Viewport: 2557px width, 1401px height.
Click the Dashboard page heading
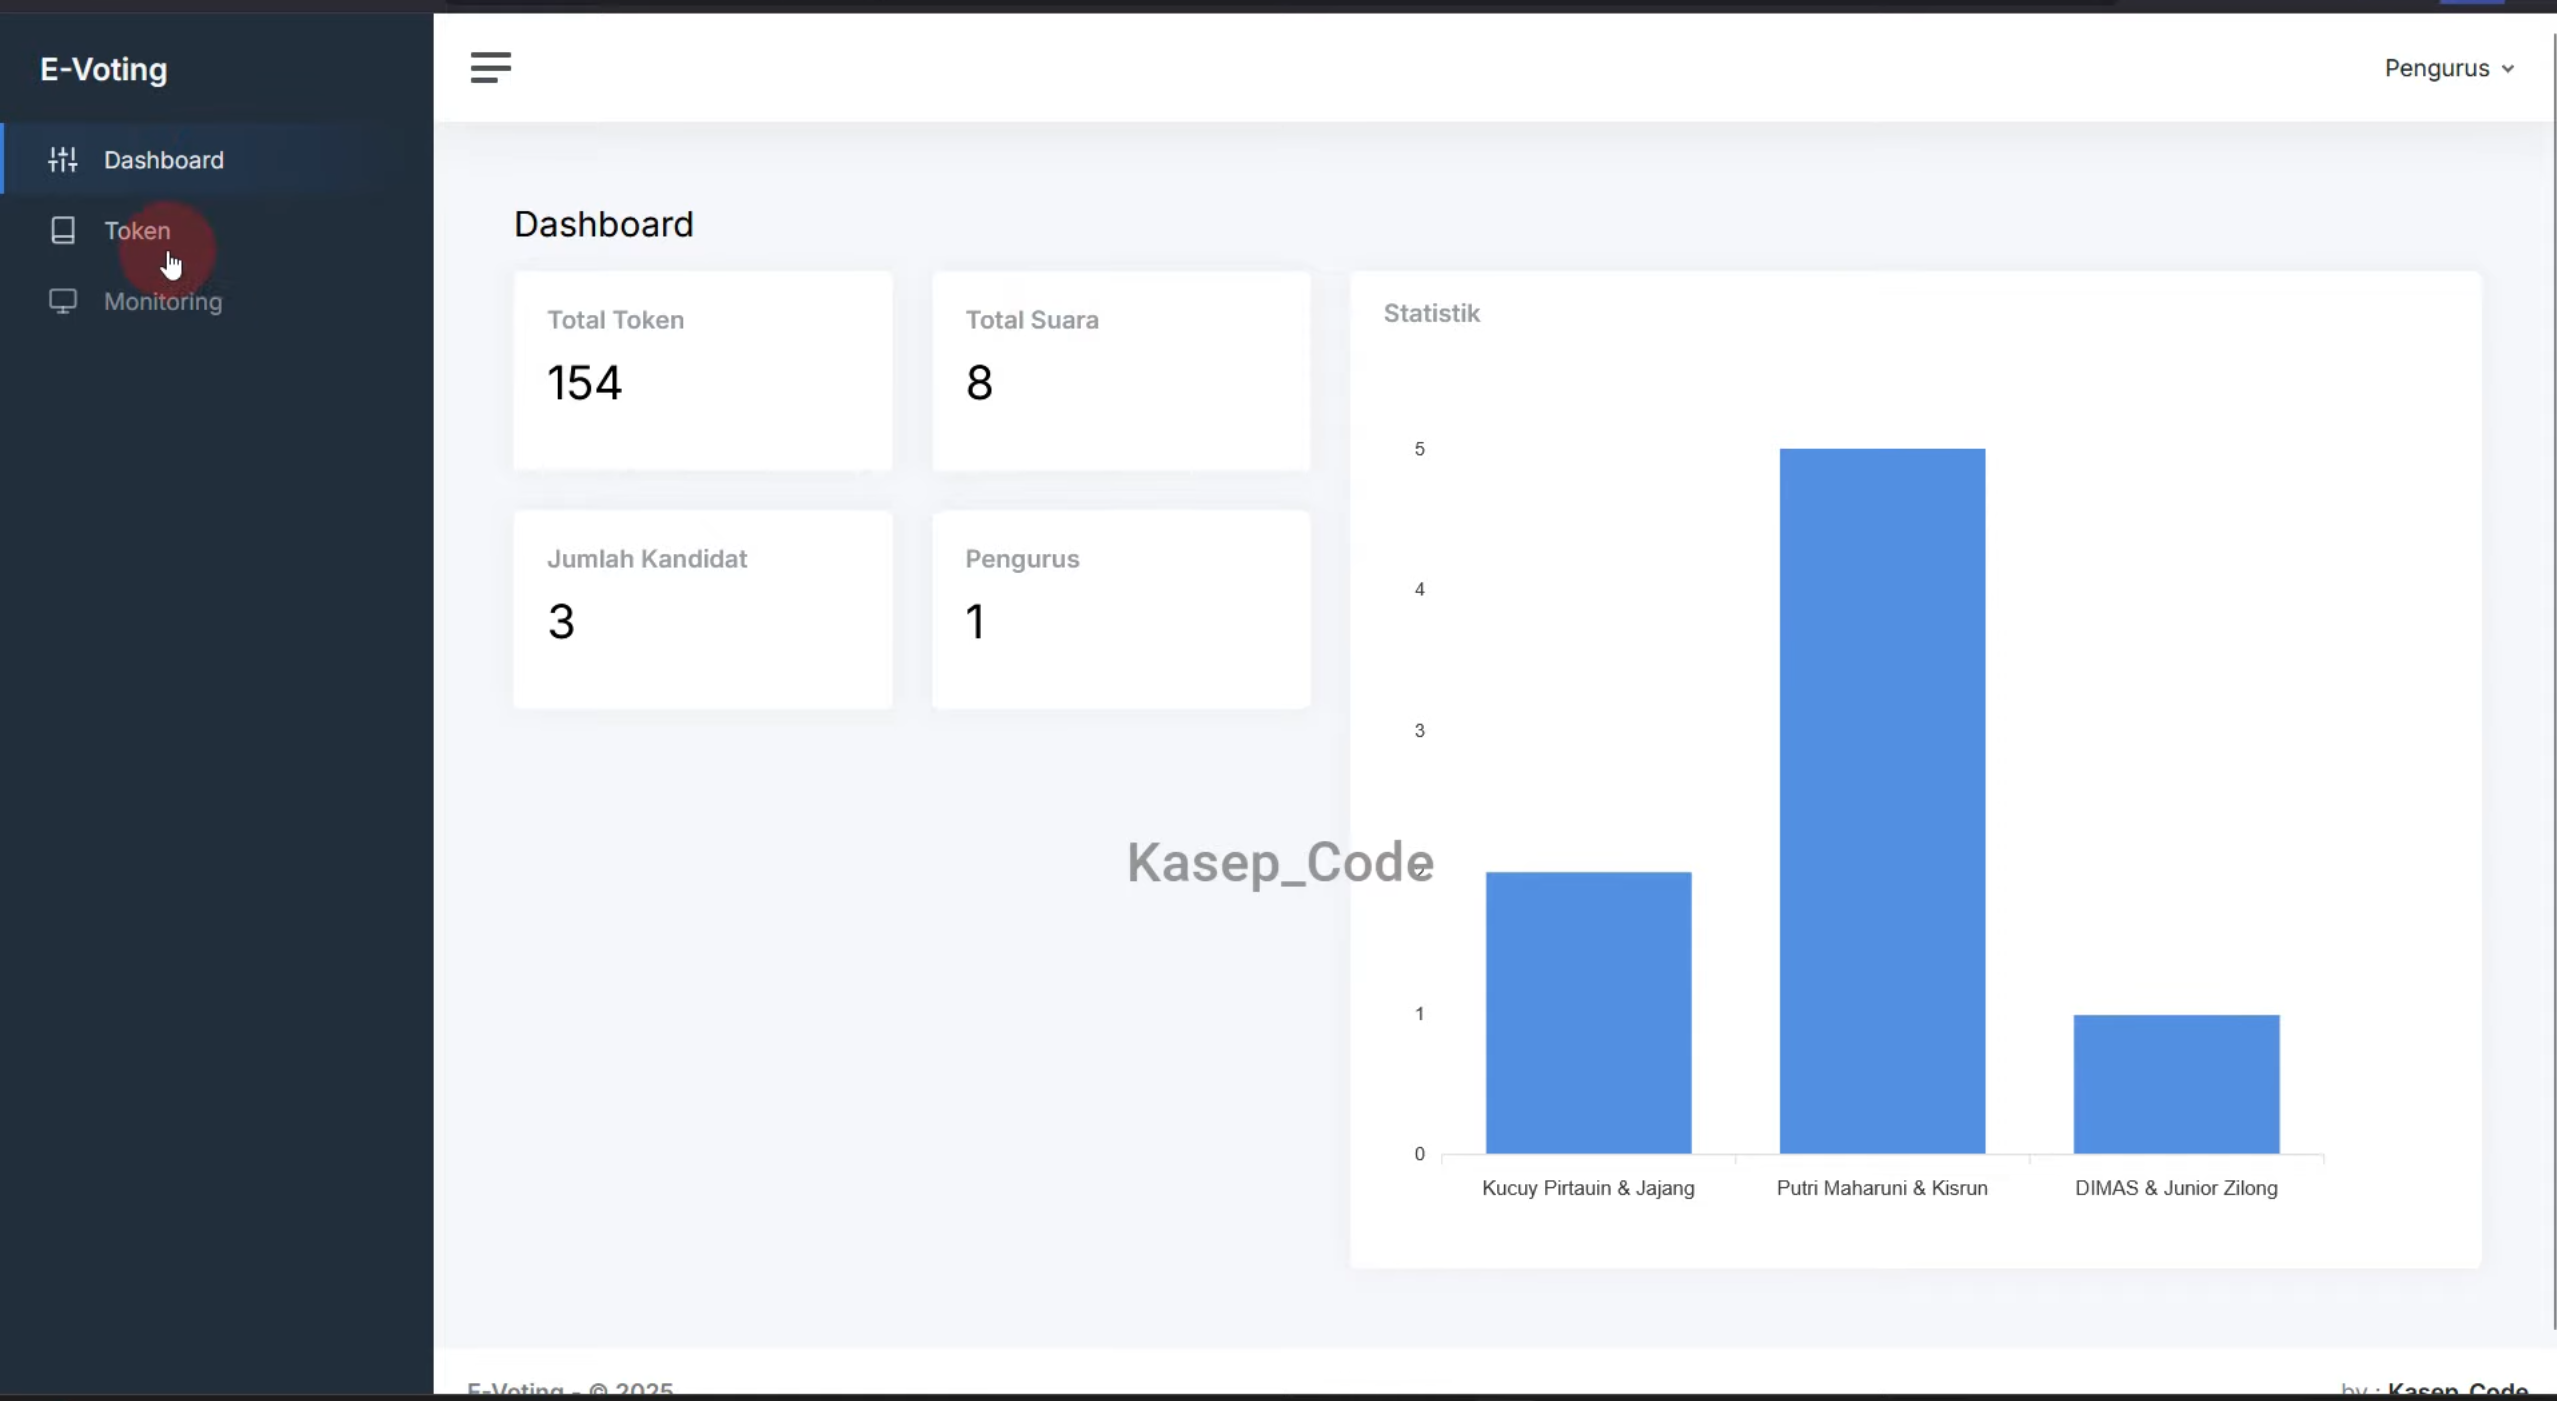603,224
